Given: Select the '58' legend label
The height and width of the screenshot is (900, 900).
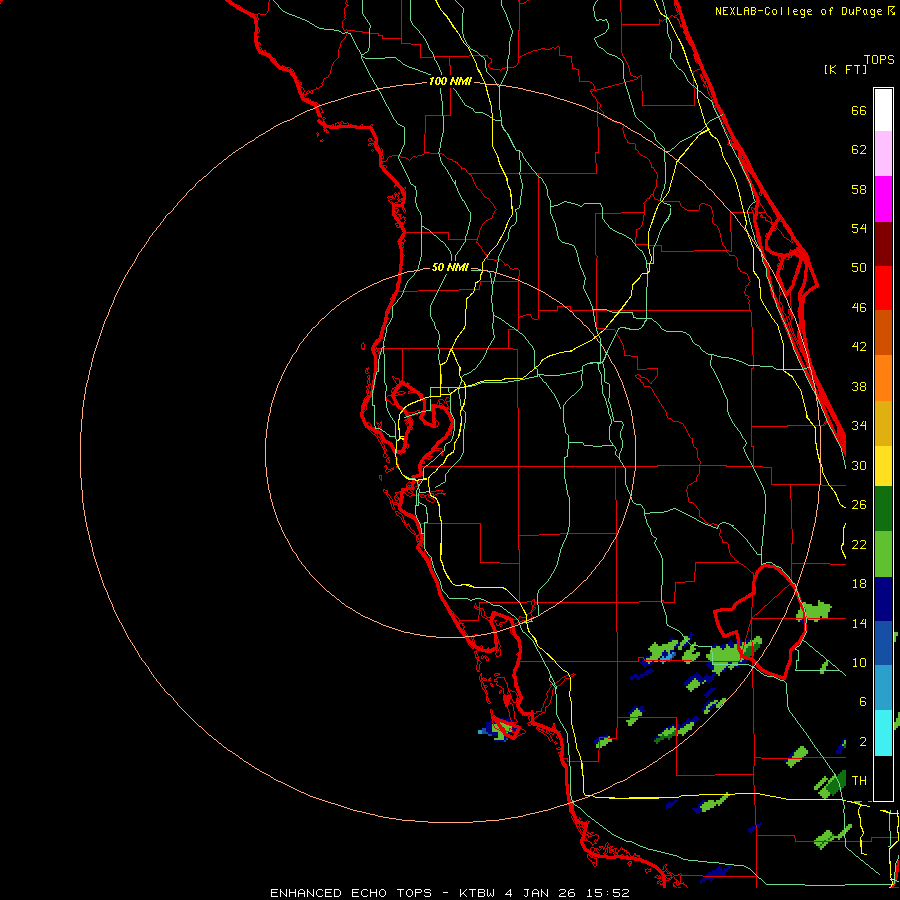Looking at the screenshot, I should tap(859, 189).
